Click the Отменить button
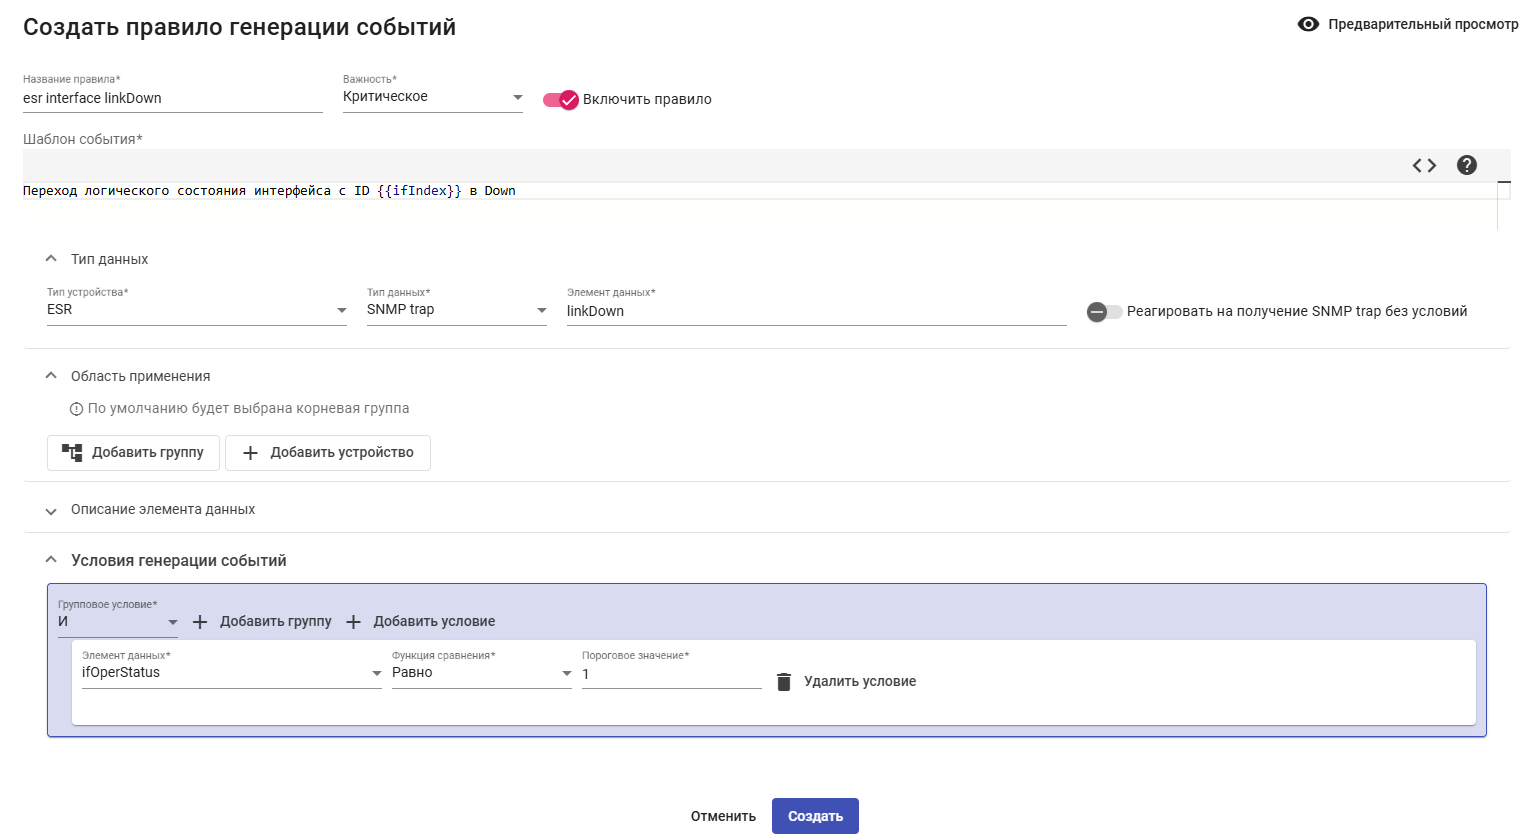The width and height of the screenshot is (1533, 838). (723, 816)
